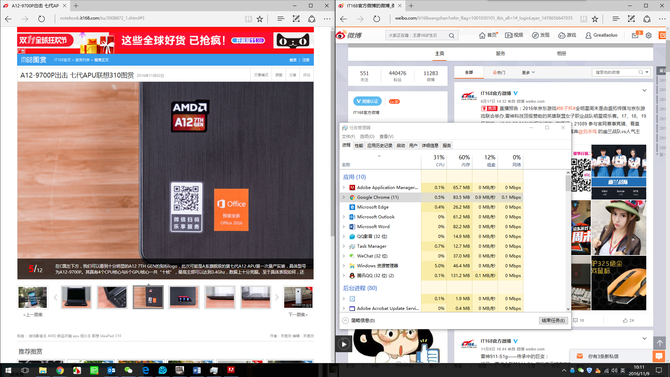Screen dimensions: 670x377
Task: Open the chevron menu on the first IT168 post
Action: click(x=644, y=91)
